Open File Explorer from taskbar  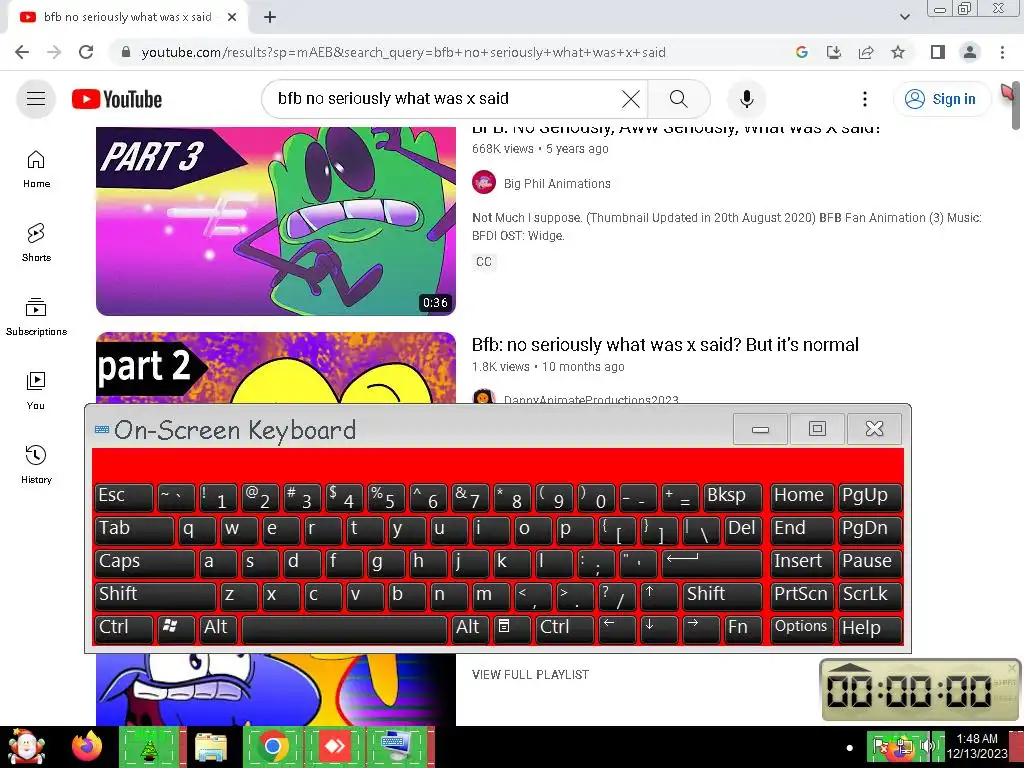tap(212, 746)
